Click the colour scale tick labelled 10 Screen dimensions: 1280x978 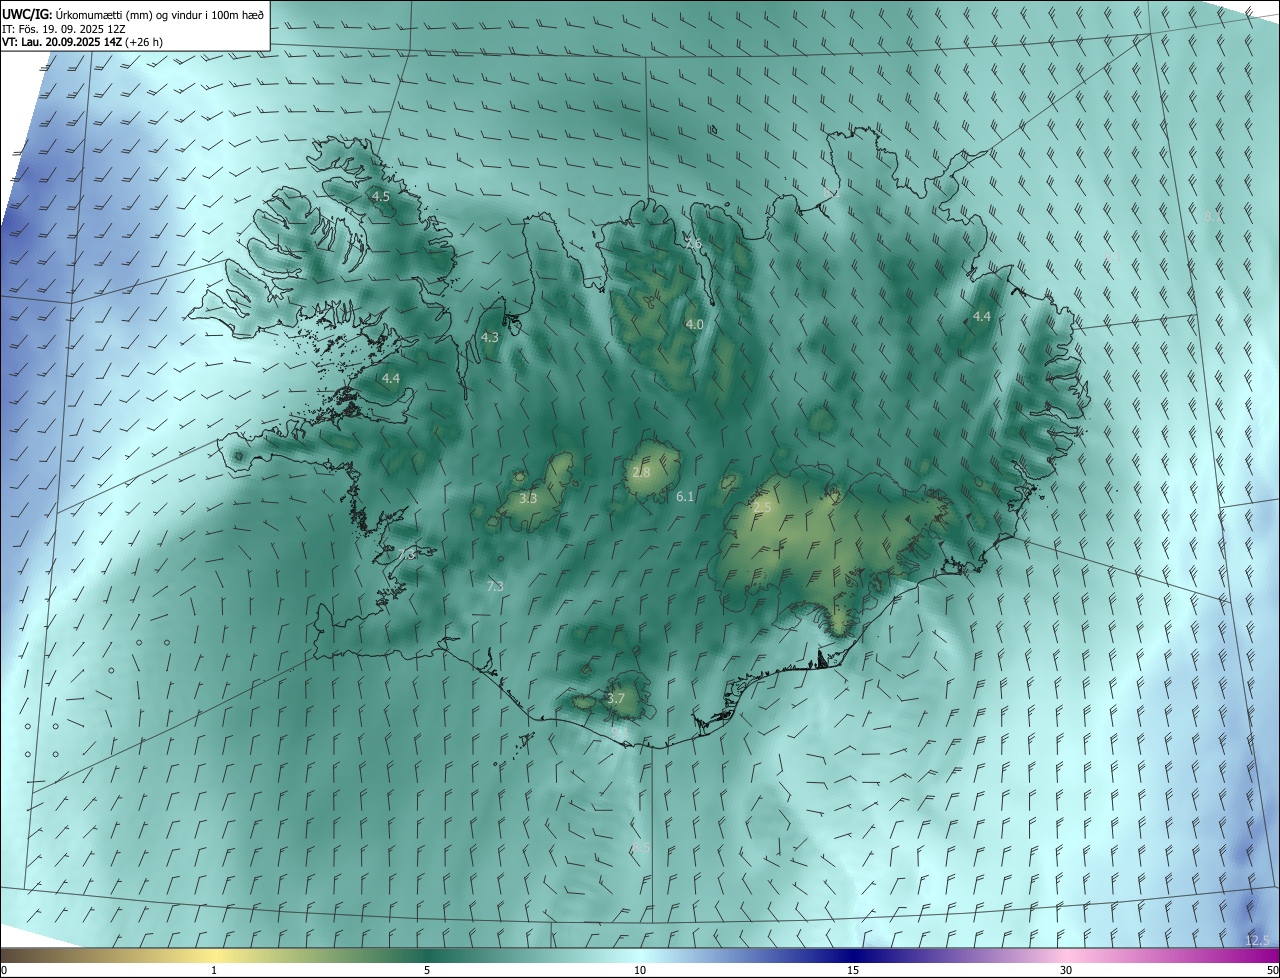[640, 970]
